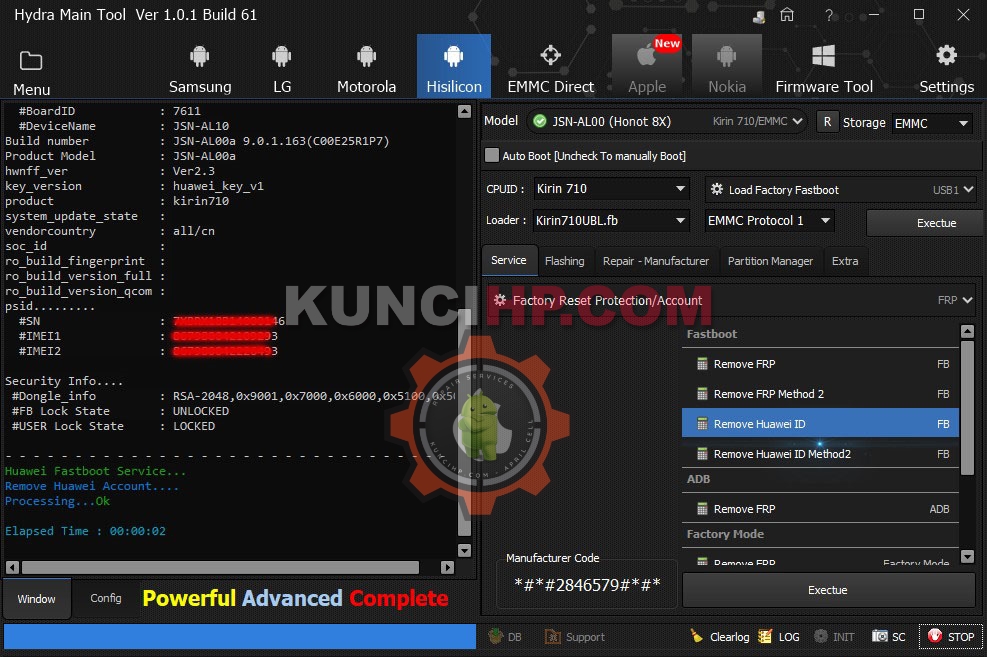
Task: Open the EMMC Direct crosshair icon
Action: click(x=550, y=55)
